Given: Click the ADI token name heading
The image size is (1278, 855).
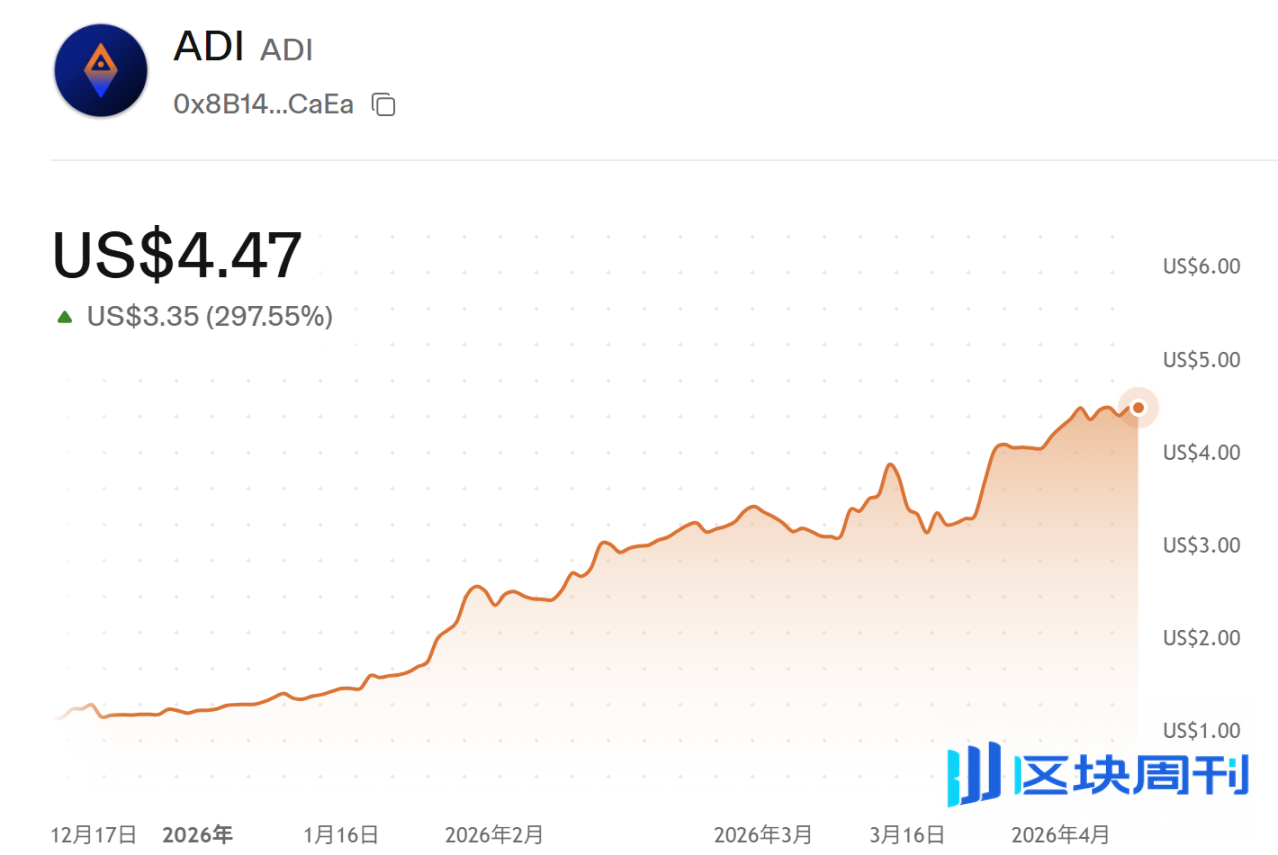Looking at the screenshot, I should click(x=208, y=46).
